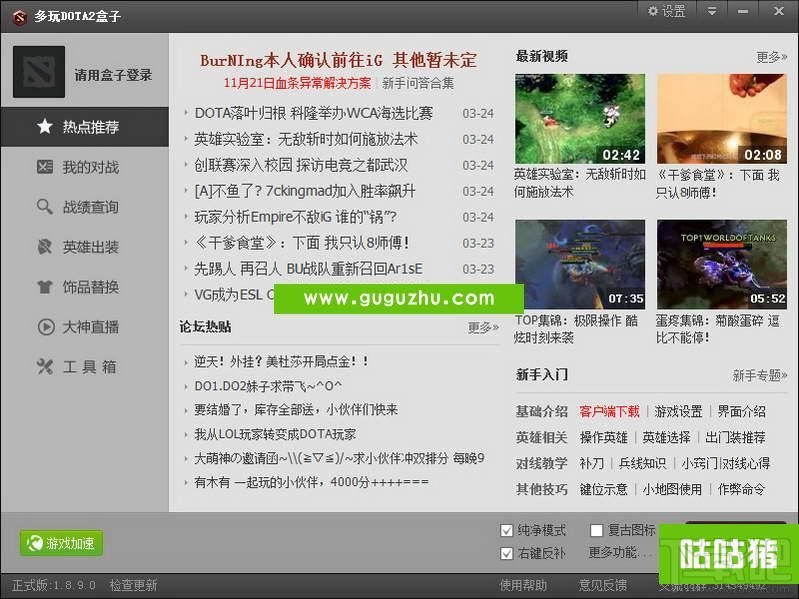
Task: Open forum post 要结婚了，库存全部送
Action: [x=296, y=410]
